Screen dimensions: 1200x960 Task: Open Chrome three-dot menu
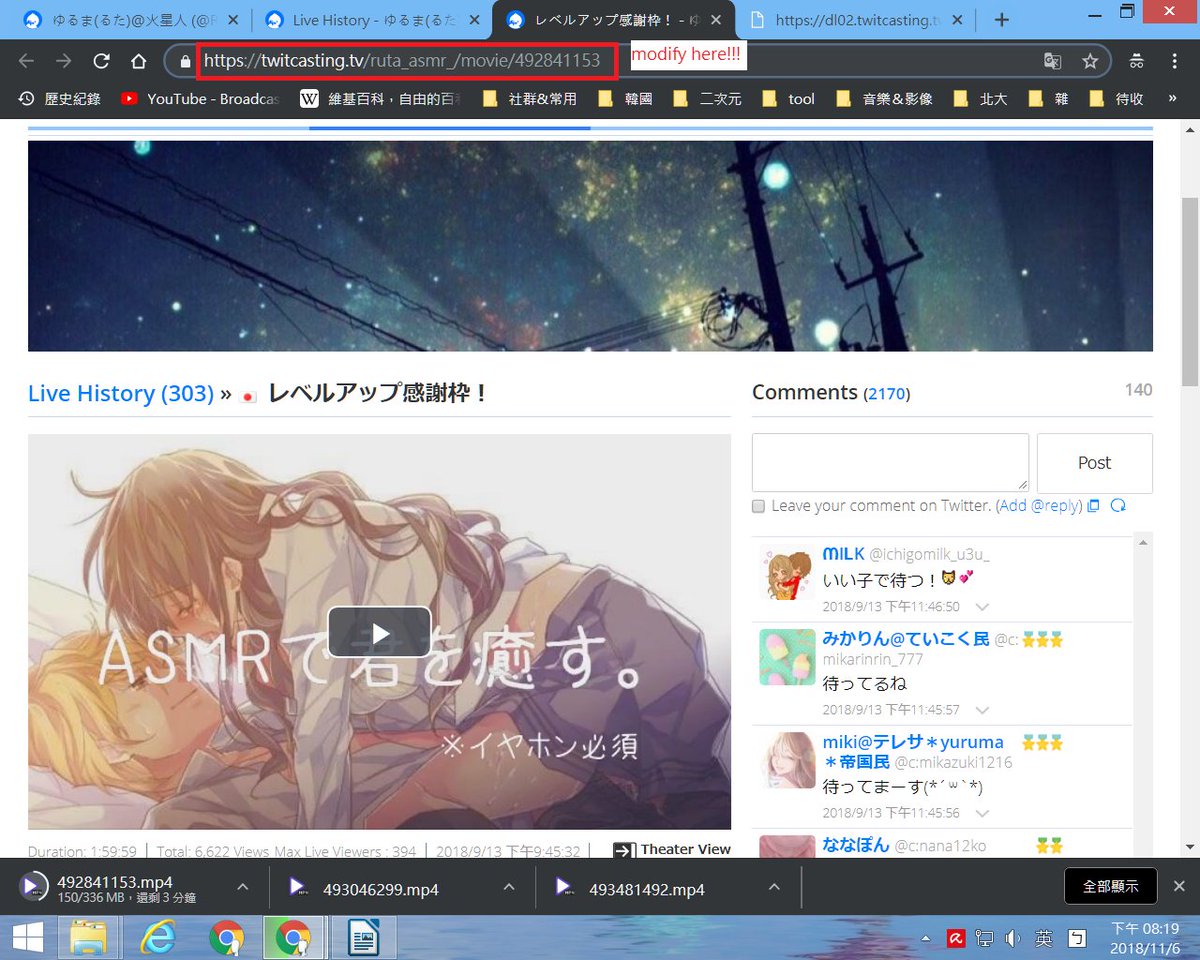1174,62
